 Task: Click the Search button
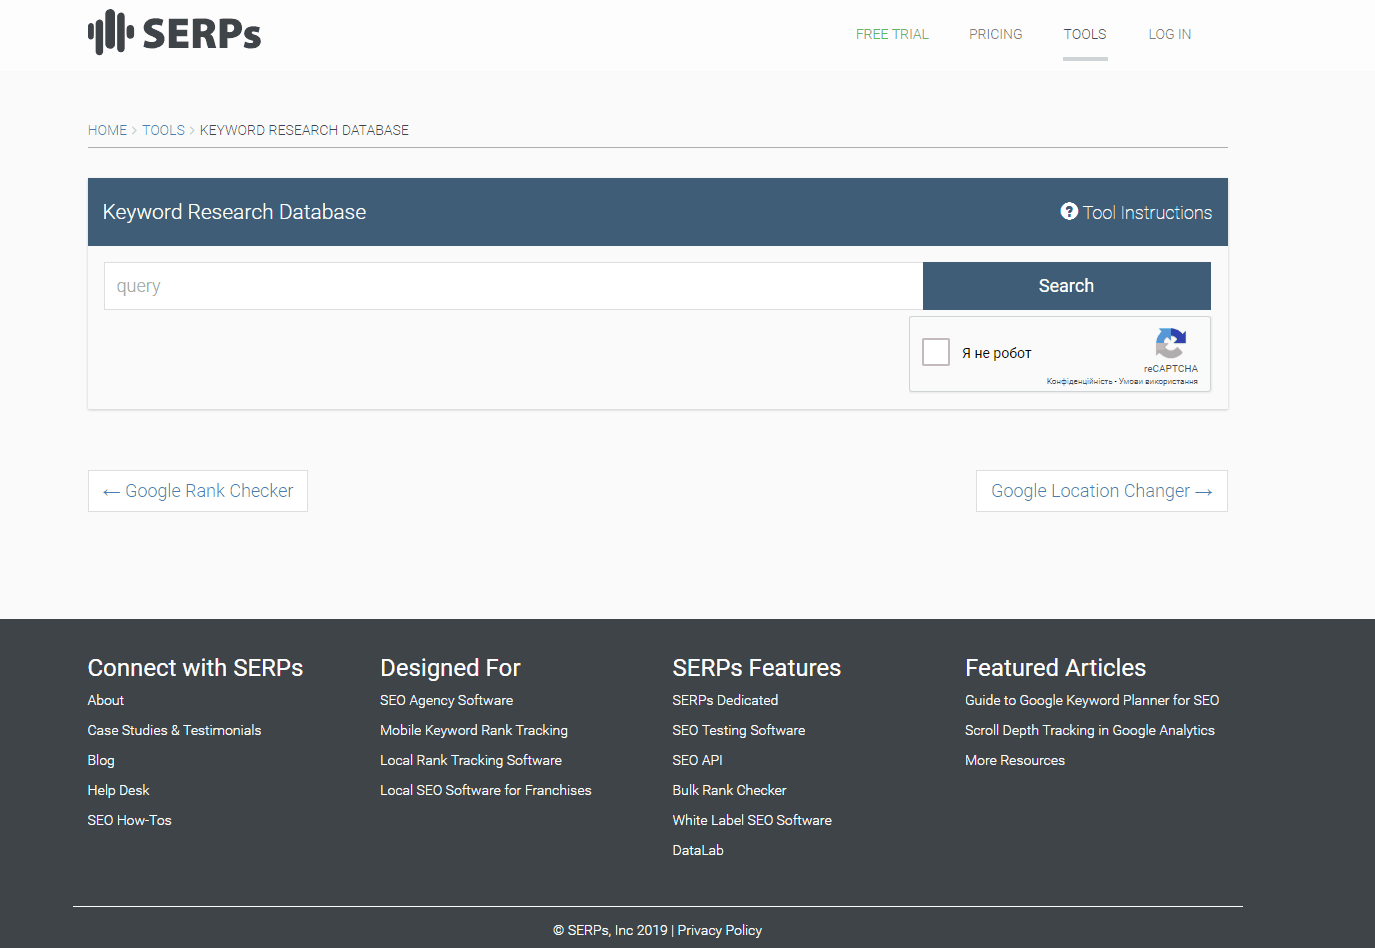(1066, 286)
